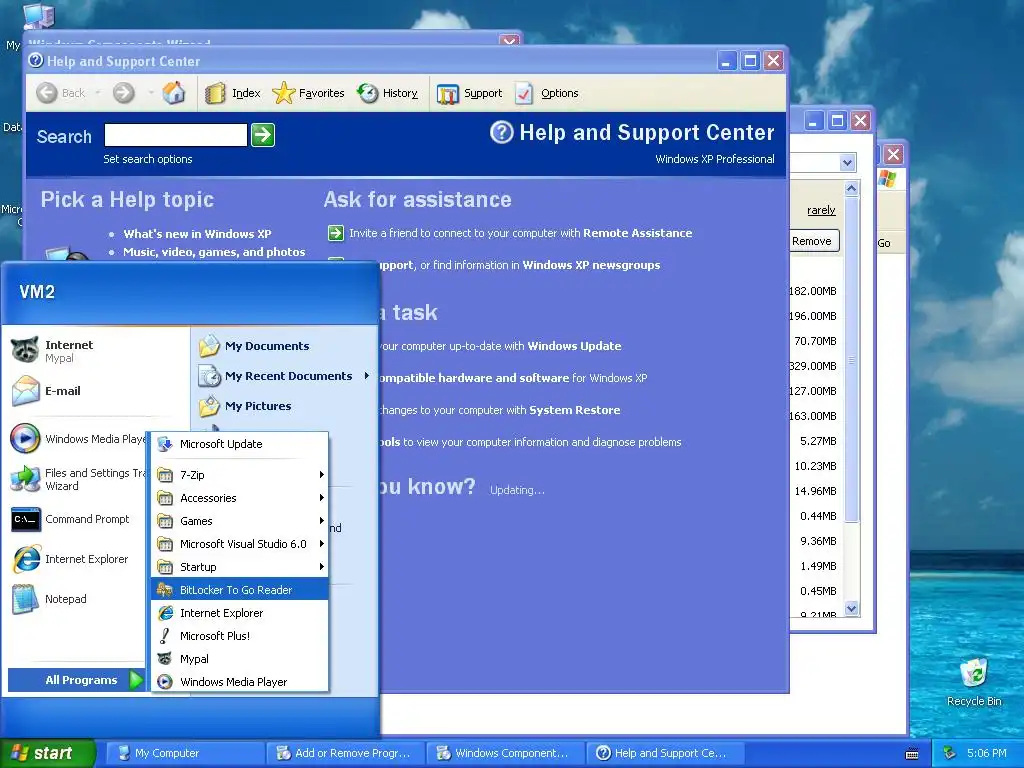1024x768 pixels.
Task: Open the History clock icon
Action: pos(368,93)
